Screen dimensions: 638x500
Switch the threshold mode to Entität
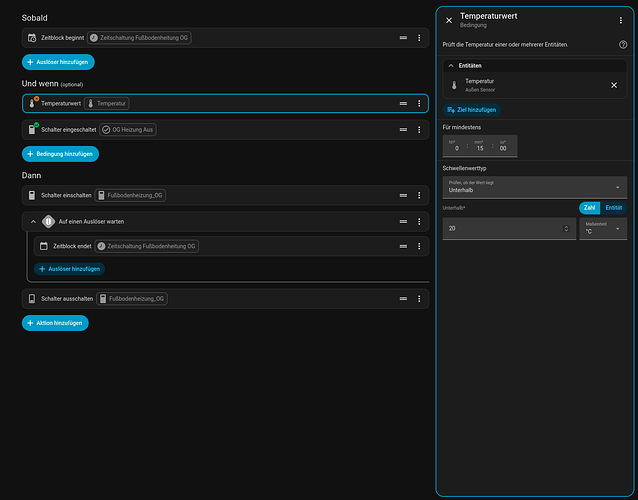click(614, 207)
